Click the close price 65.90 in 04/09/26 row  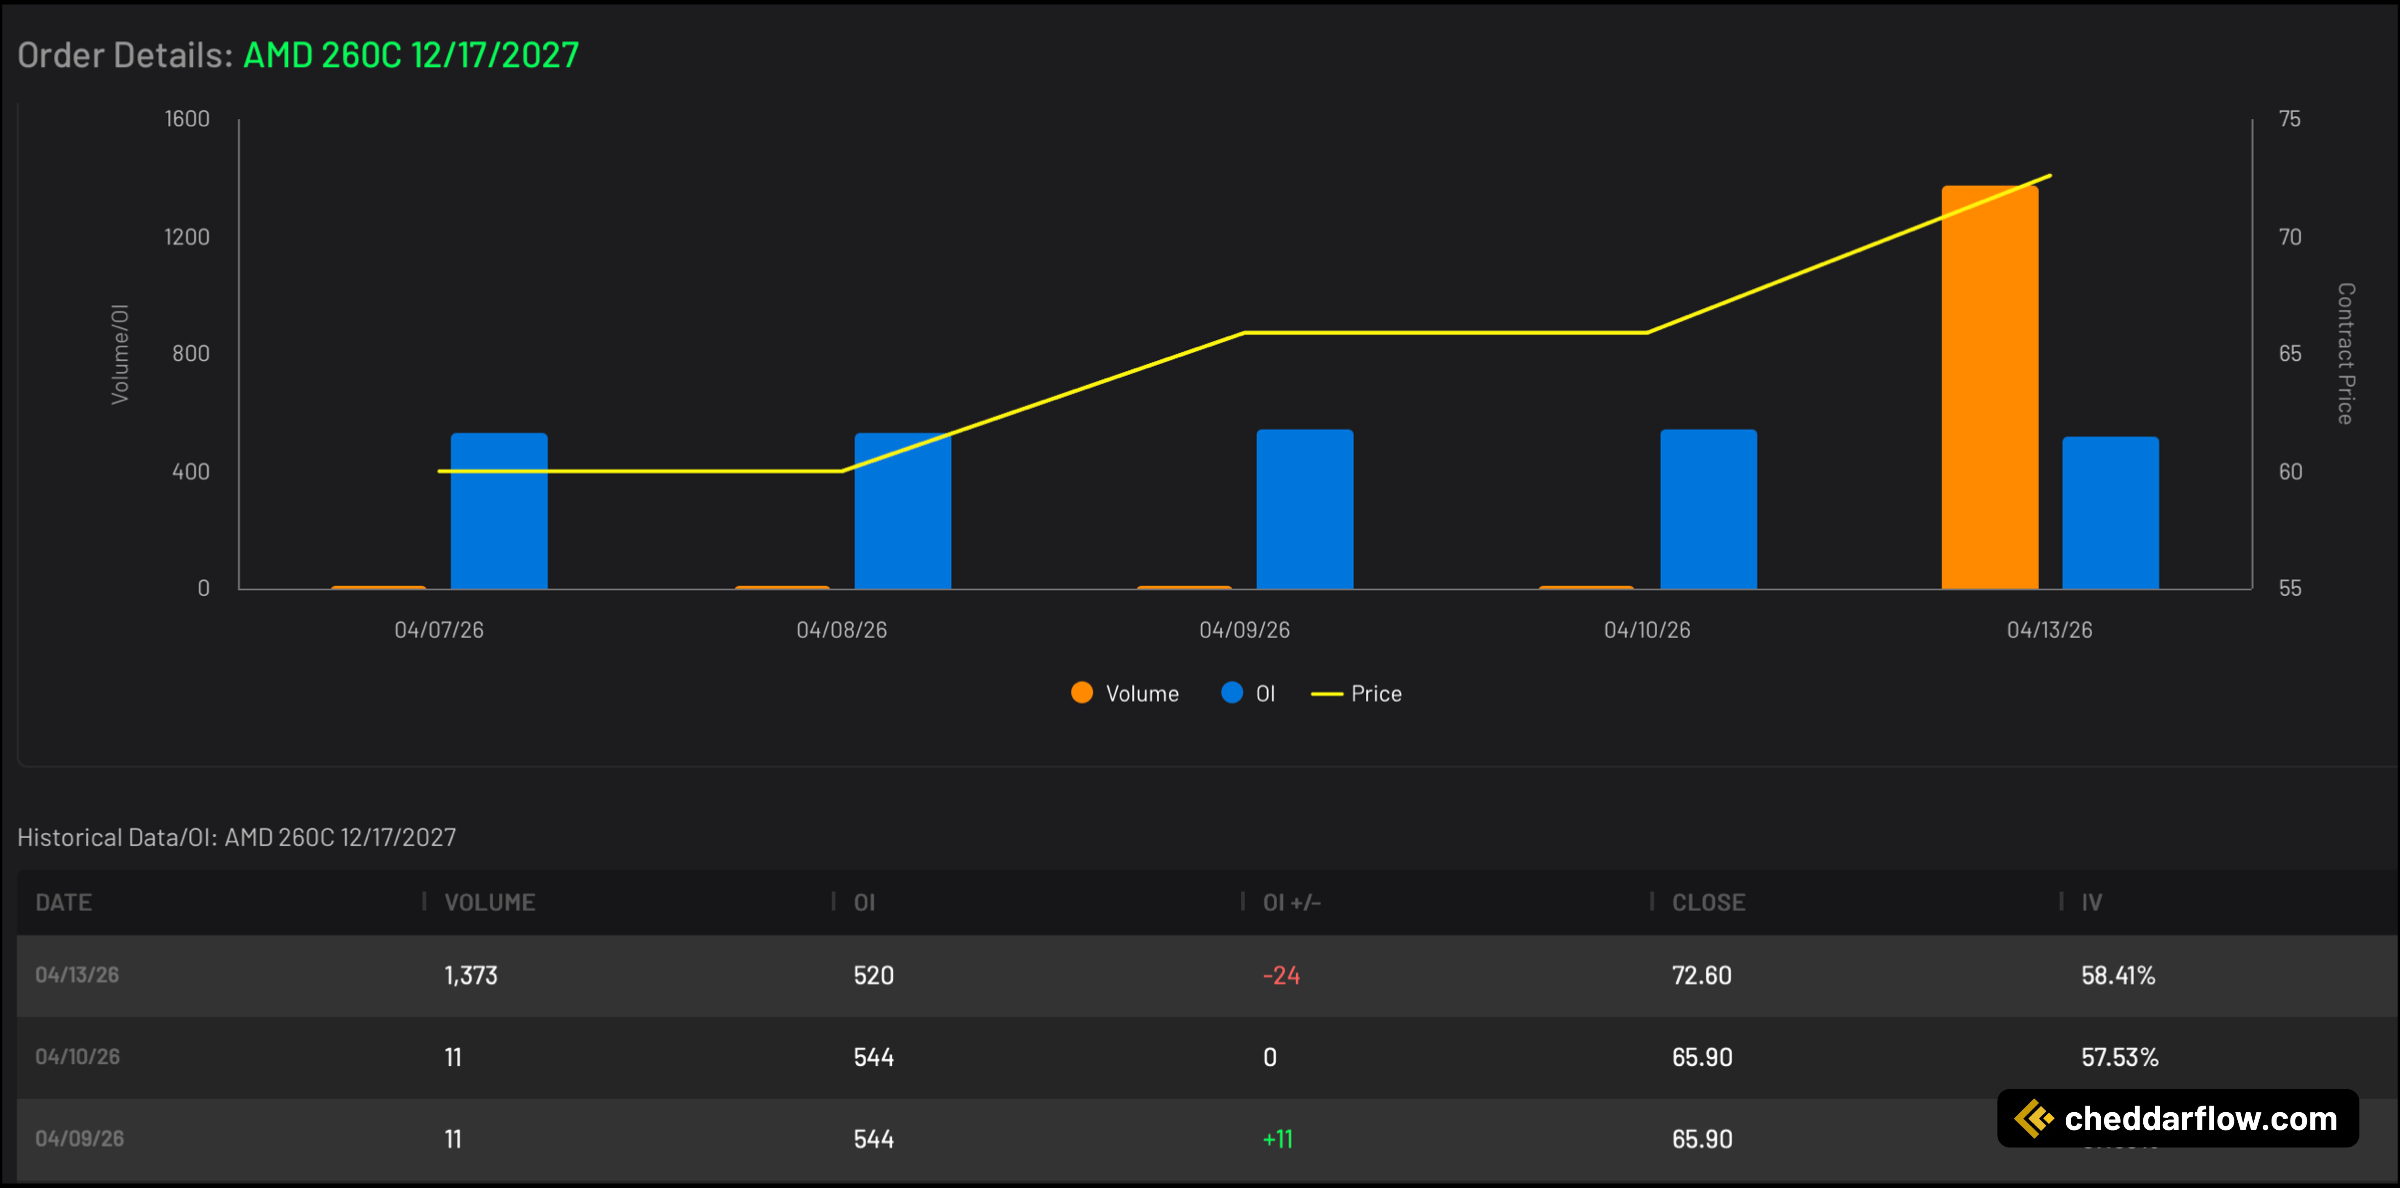tap(1702, 1139)
